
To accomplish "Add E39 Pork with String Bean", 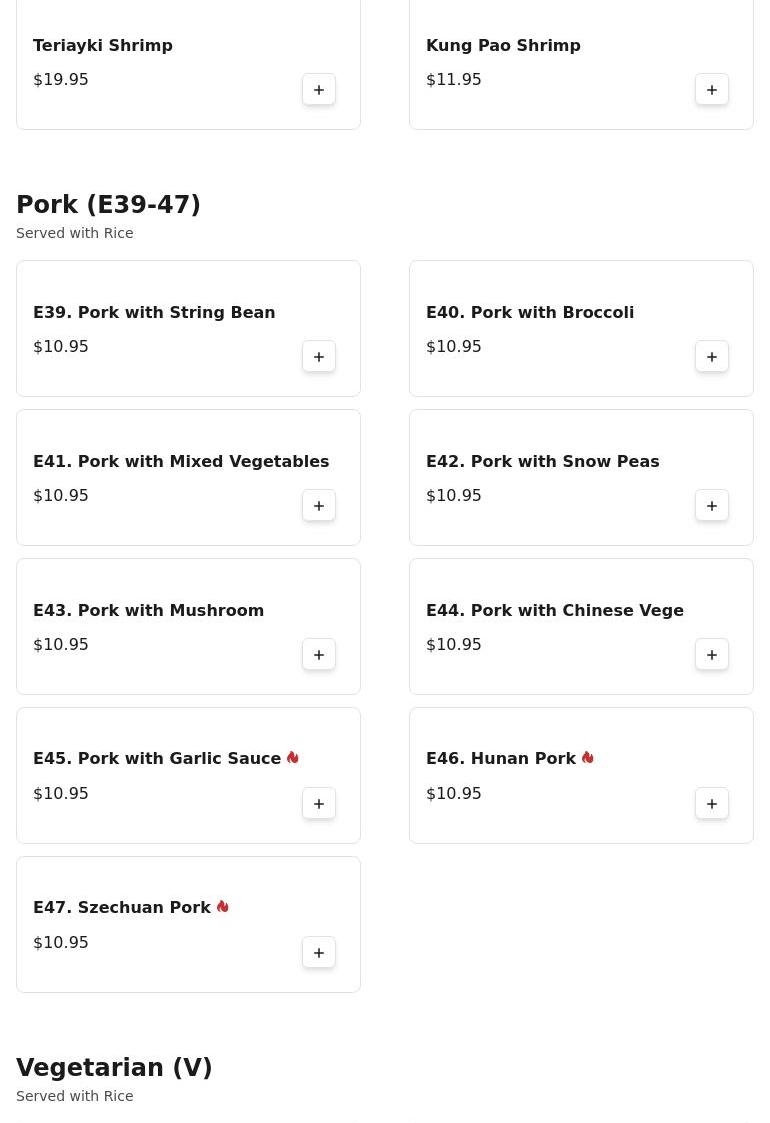I will 319,357.
